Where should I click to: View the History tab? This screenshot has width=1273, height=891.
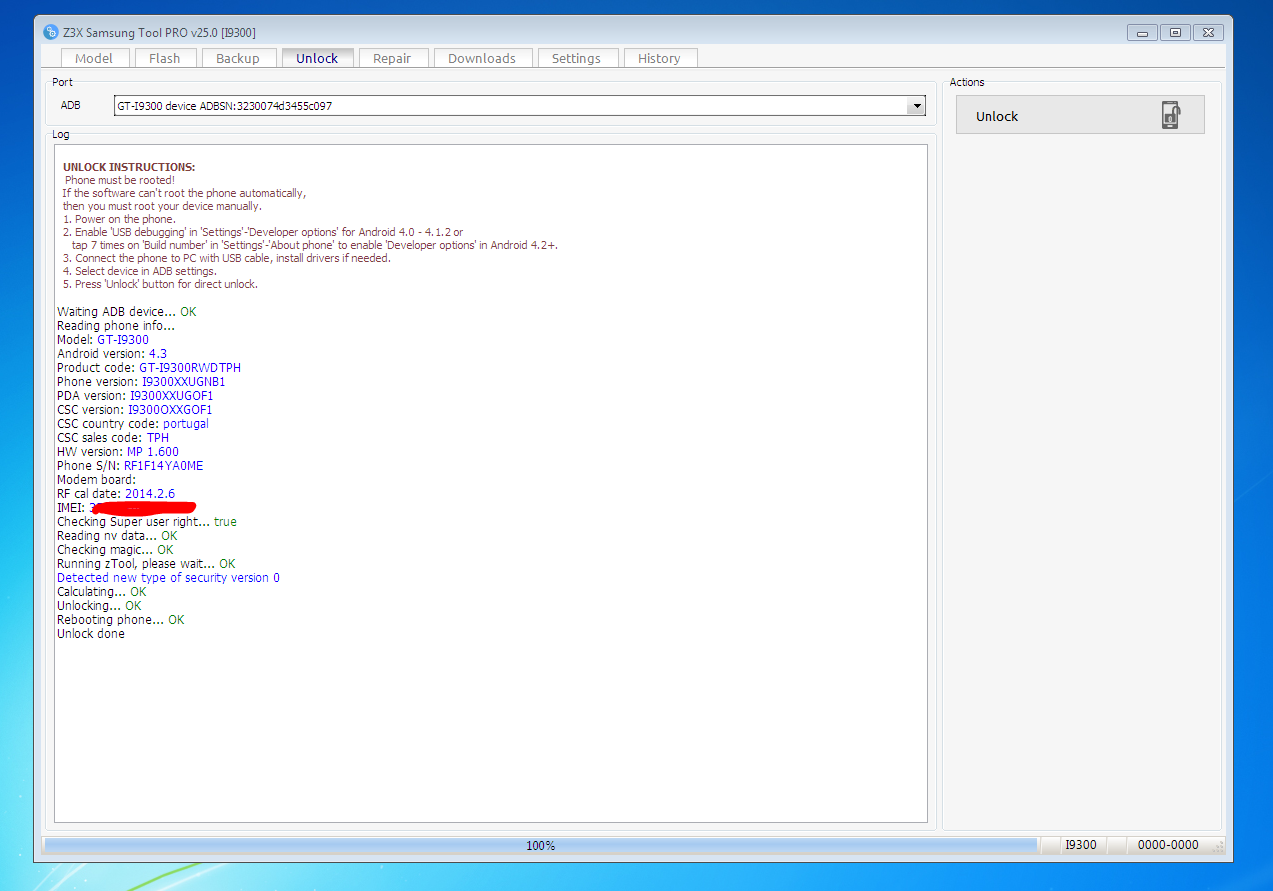(x=659, y=58)
